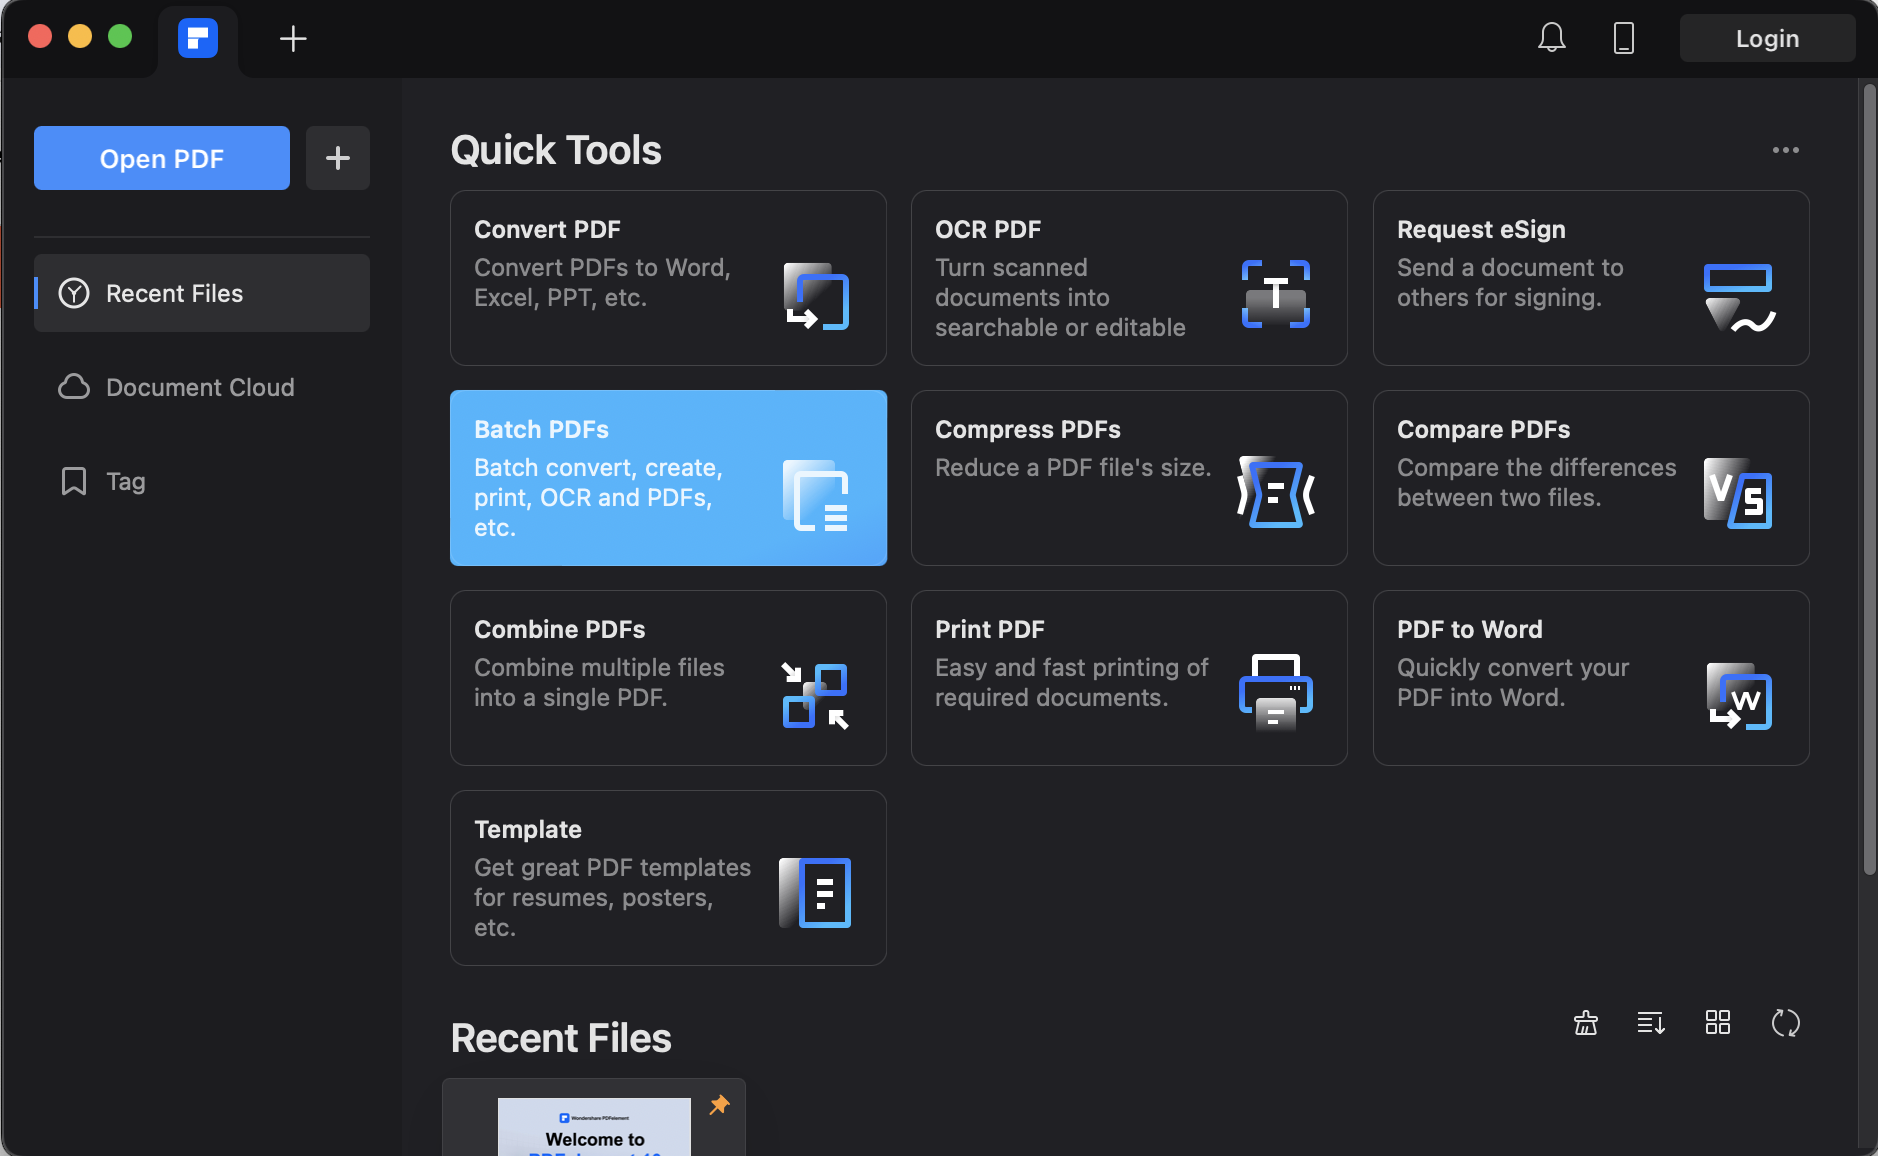Click the mobile device transfer icon
1878x1156 pixels.
pyautogui.click(x=1622, y=38)
